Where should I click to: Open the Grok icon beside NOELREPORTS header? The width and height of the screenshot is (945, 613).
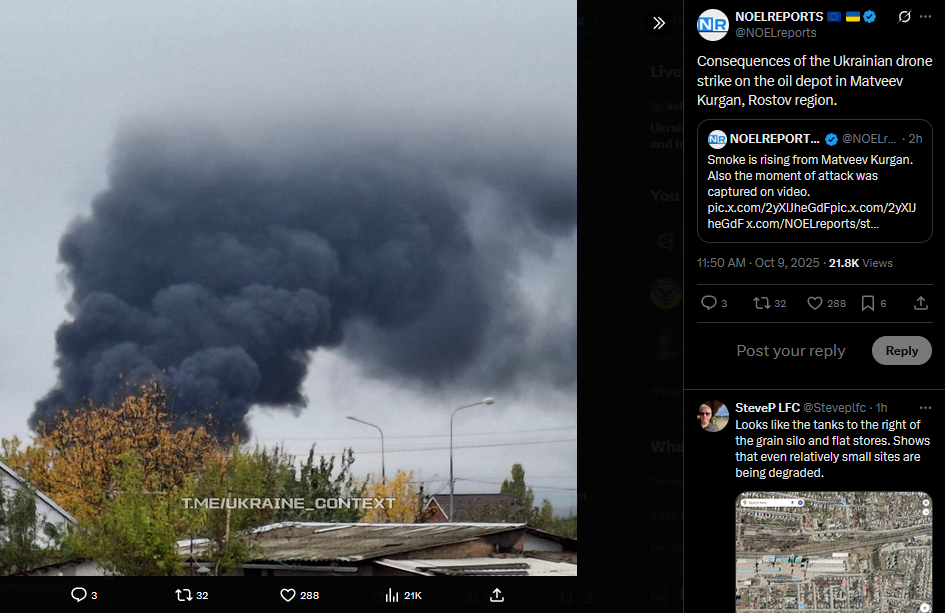click(904, 17)
